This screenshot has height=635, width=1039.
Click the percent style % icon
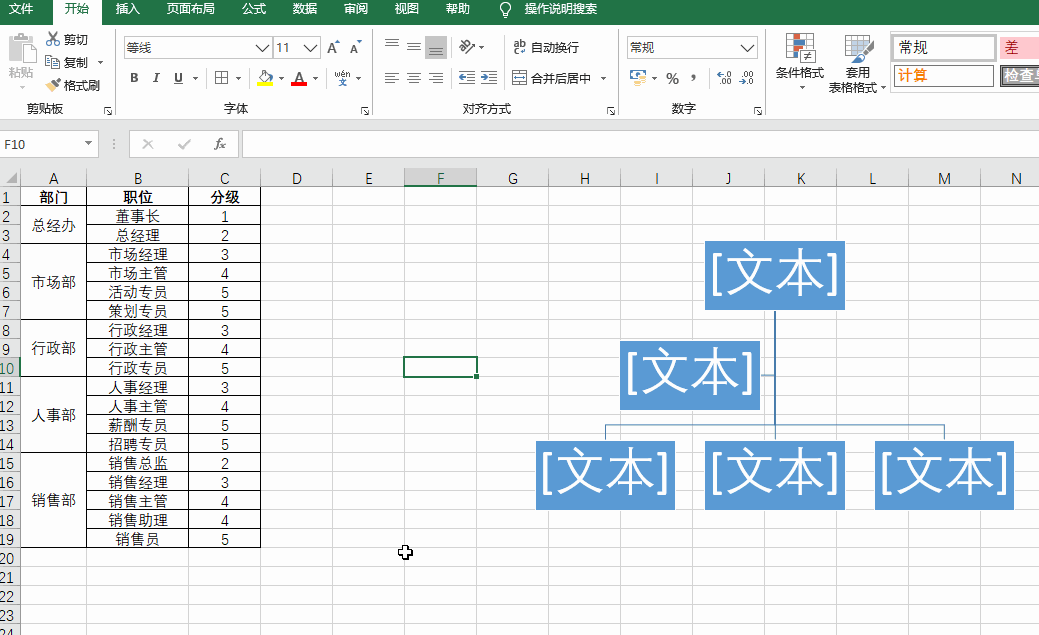coord(673,77)
